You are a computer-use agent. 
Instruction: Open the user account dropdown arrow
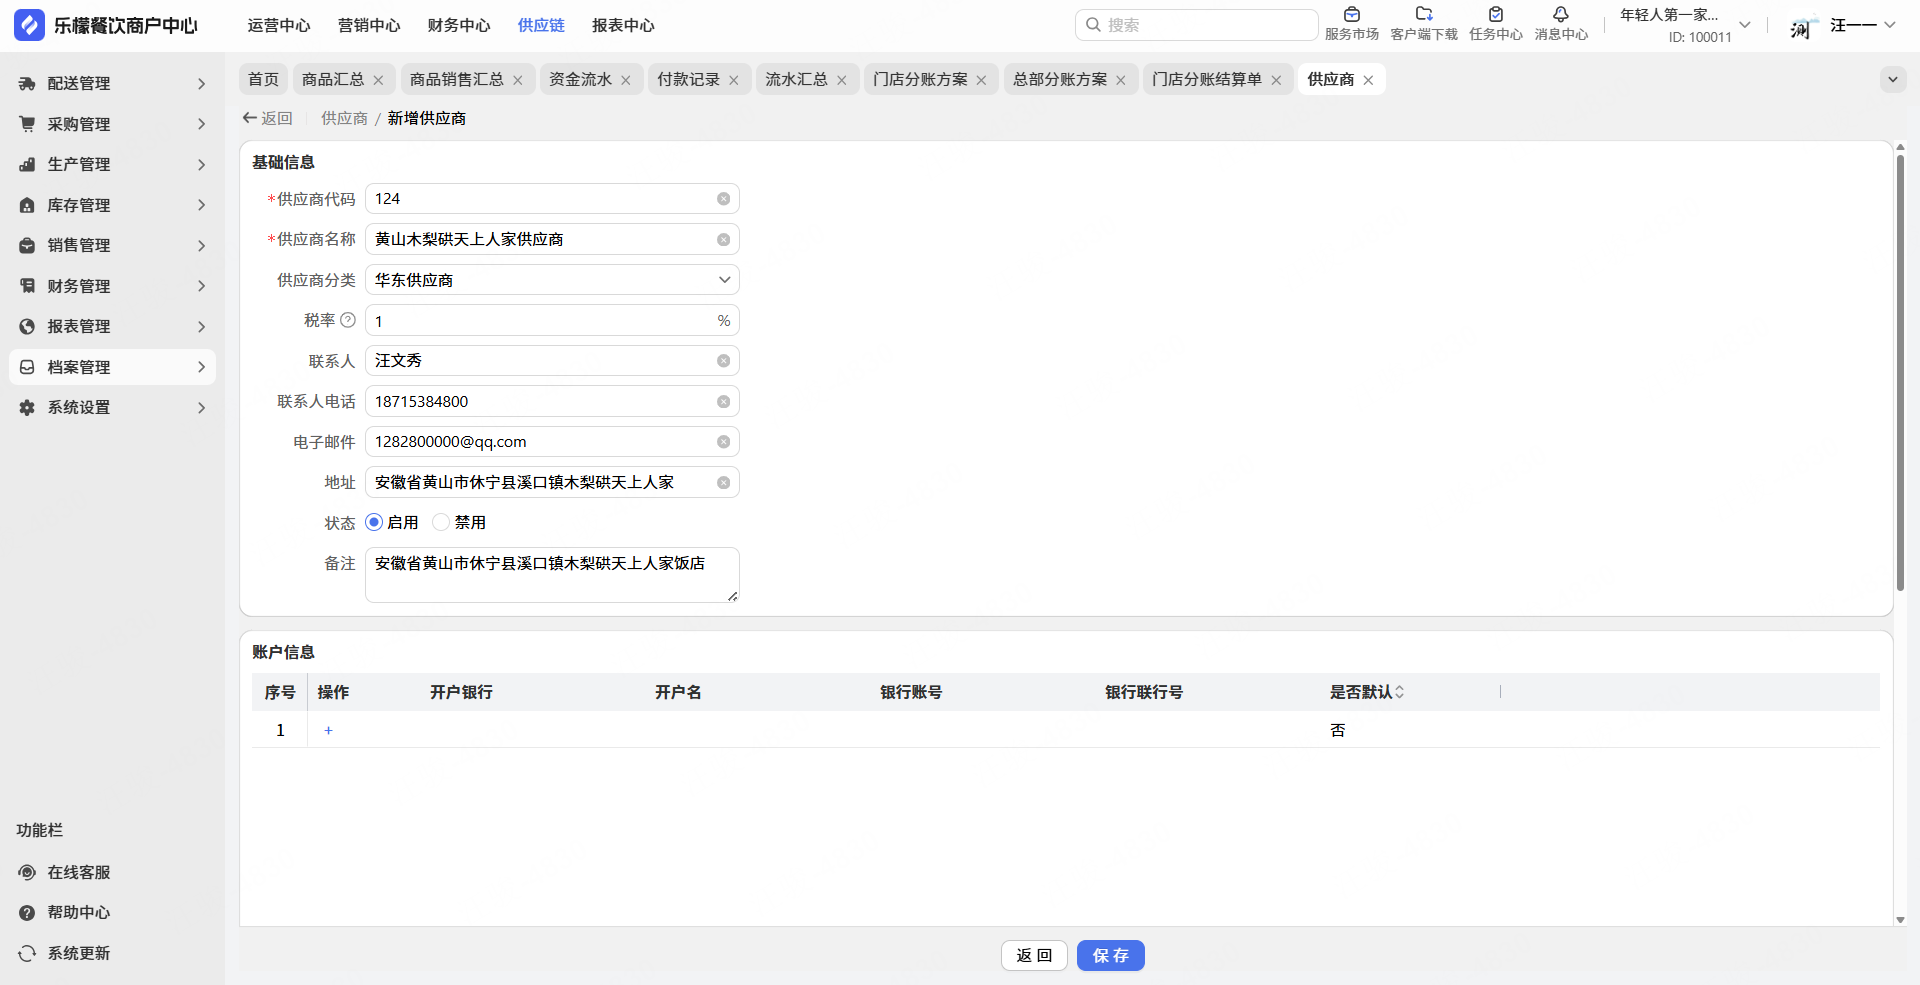point(1889,25)
